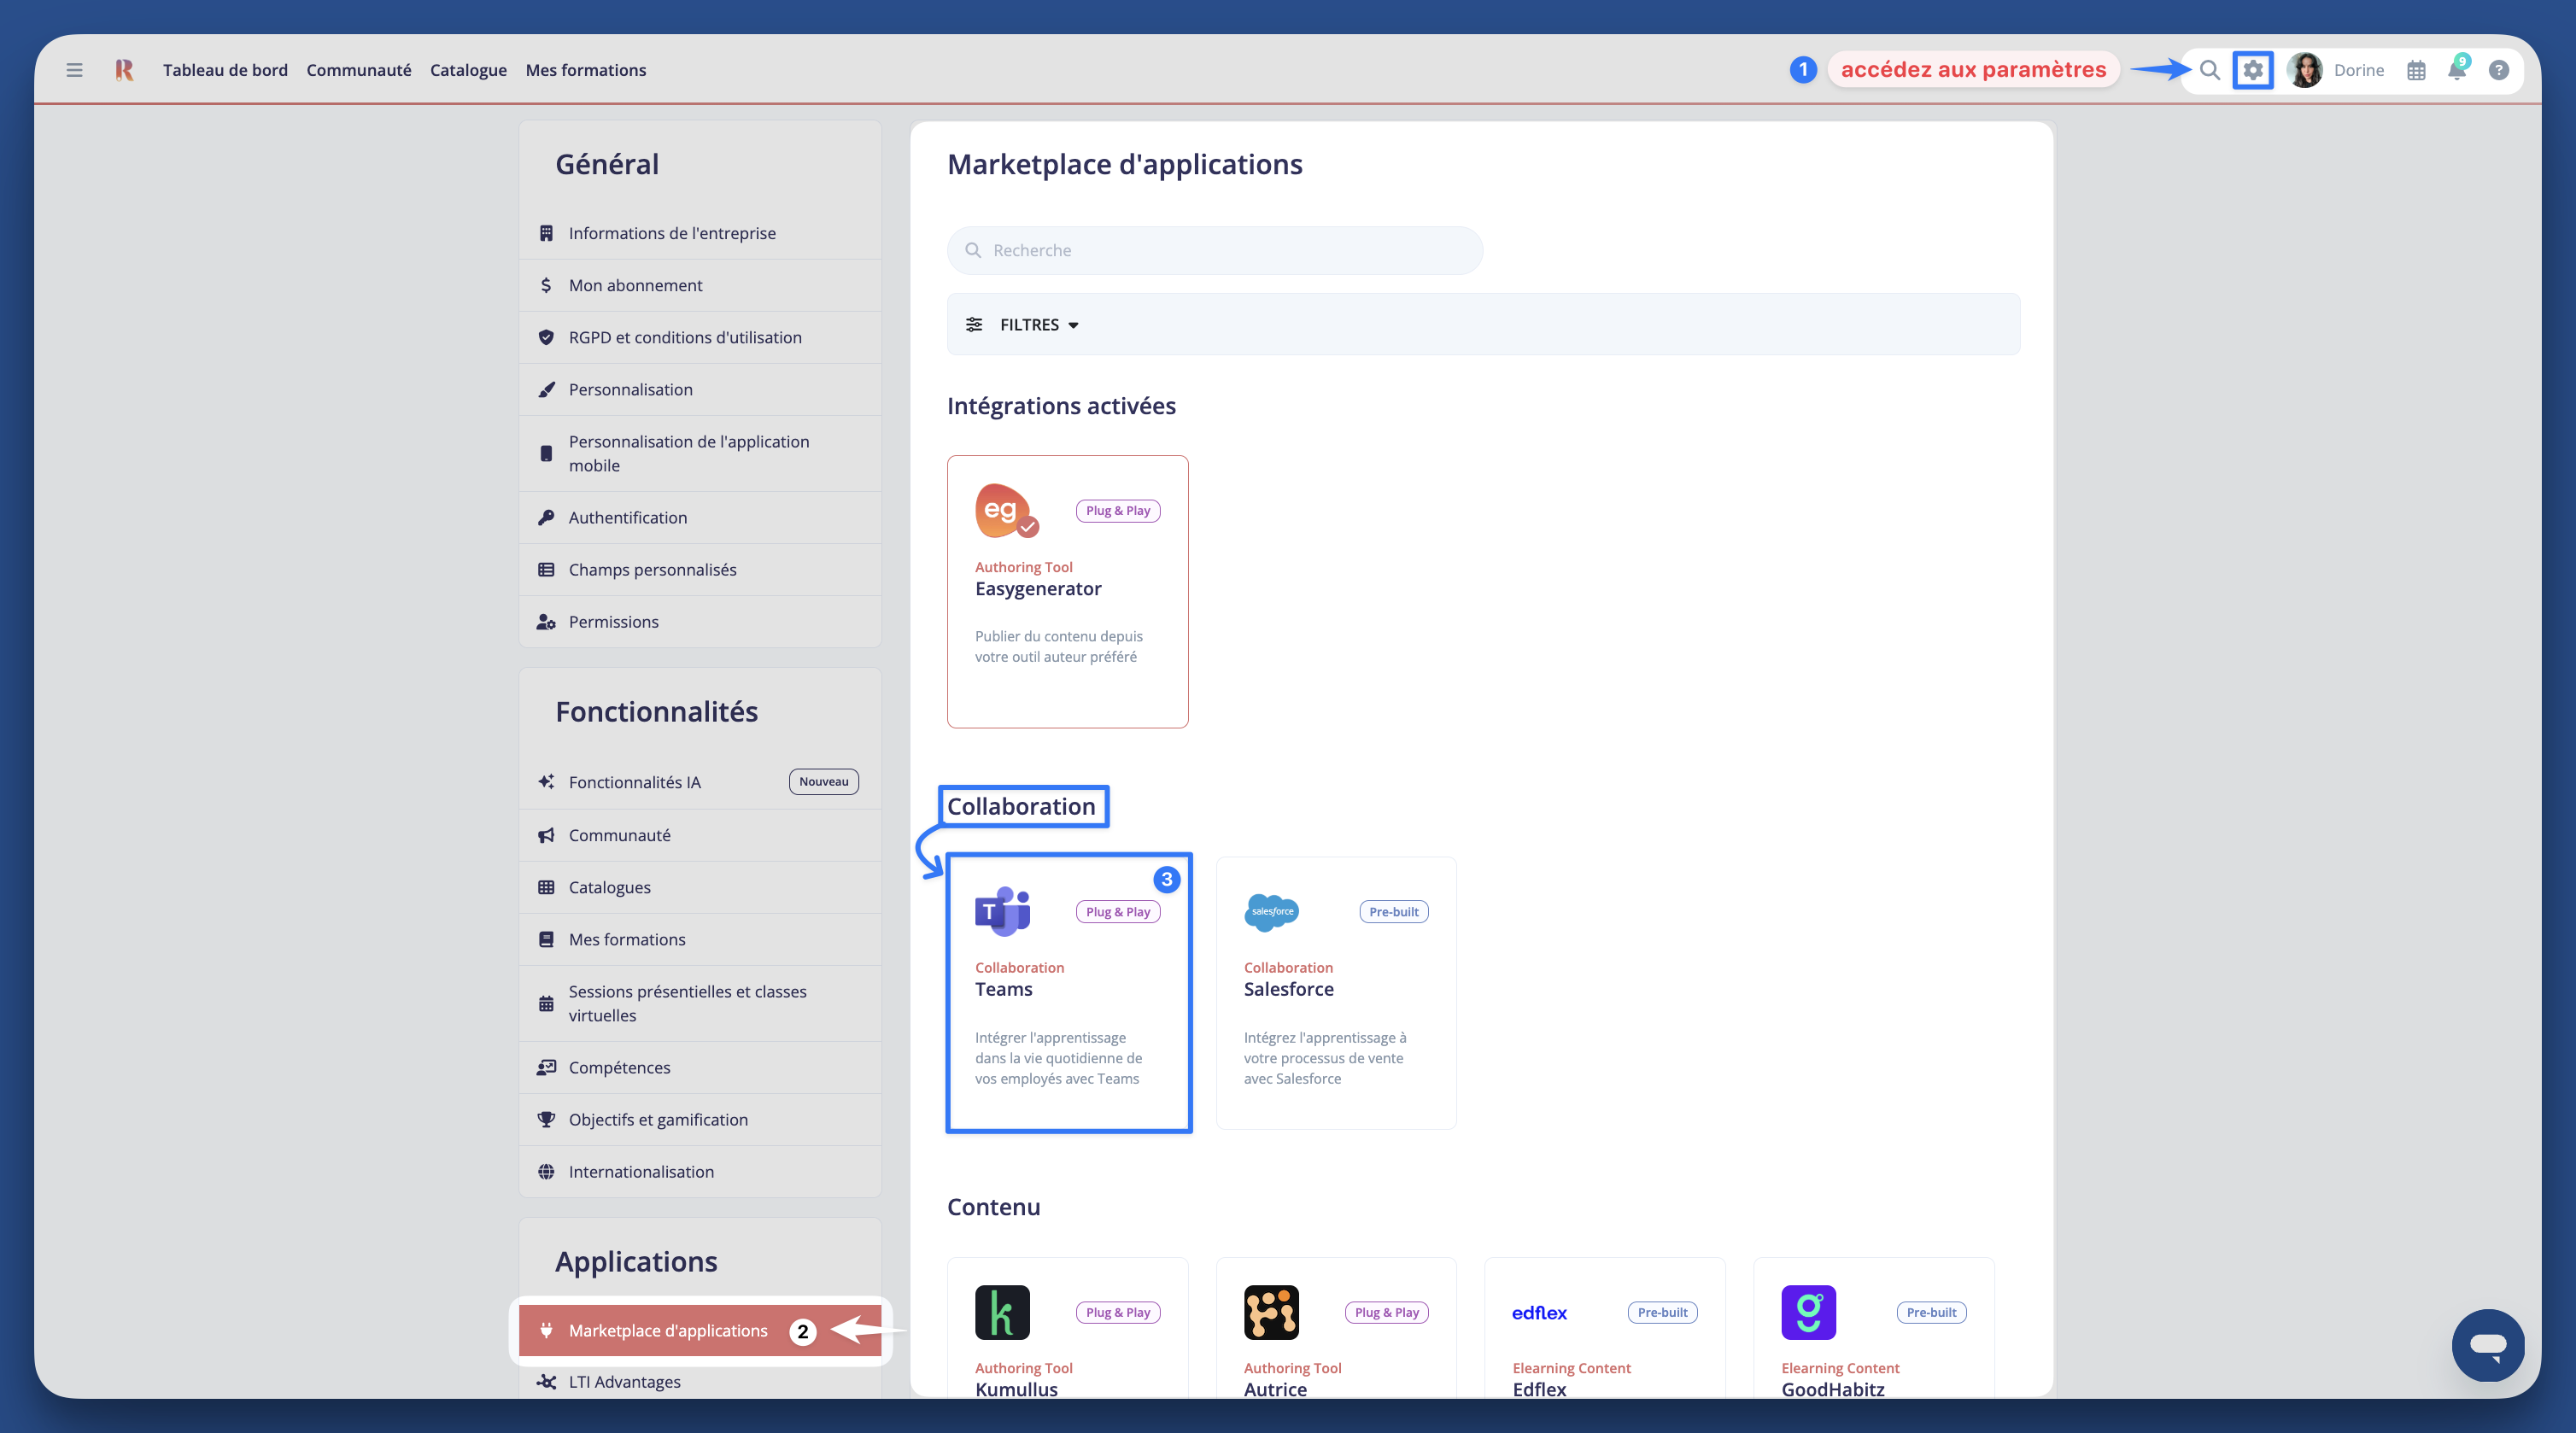Open Personnalisation de l'application mobile

pos(700,453)
